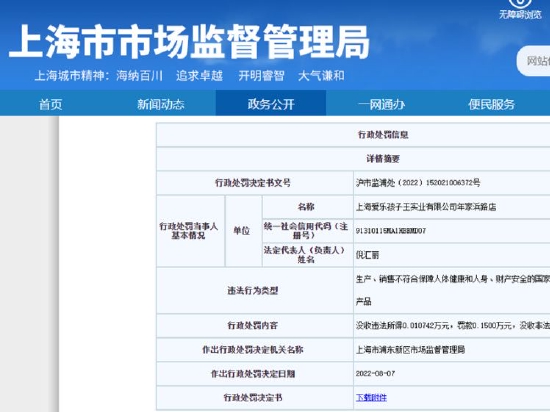Select the 作出行政处罚决定日期 label
The width and height of the screenshot is (550, 412).
pos(253,374)
